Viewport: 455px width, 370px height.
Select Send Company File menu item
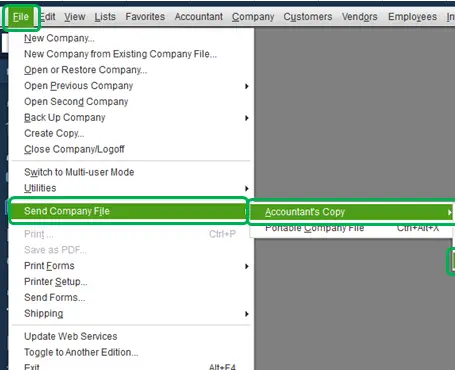point(128,211)
